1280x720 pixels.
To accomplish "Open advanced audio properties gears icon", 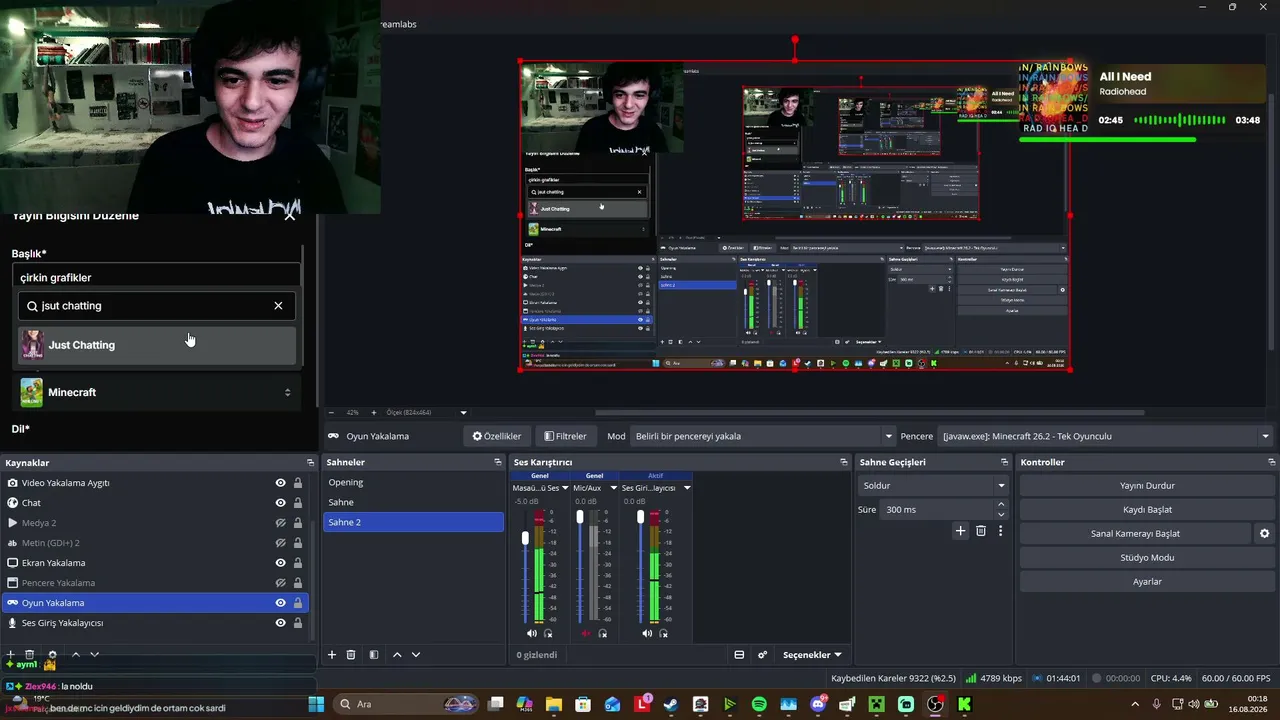I will click(762, 655).
